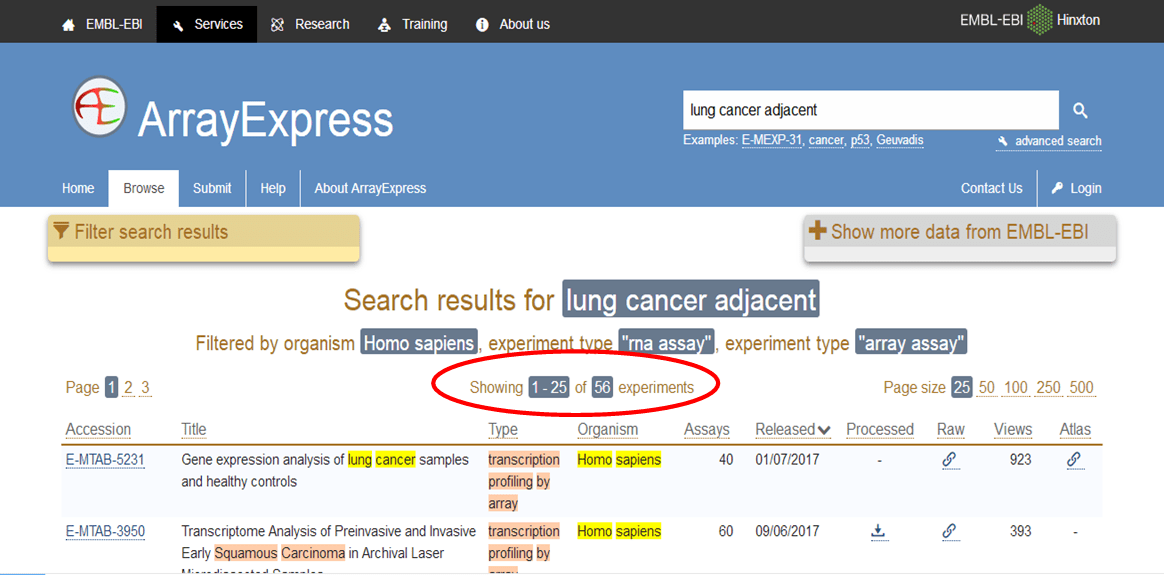
Task: Click the ArrayExpress logo
Action: (x=100, y=107)
